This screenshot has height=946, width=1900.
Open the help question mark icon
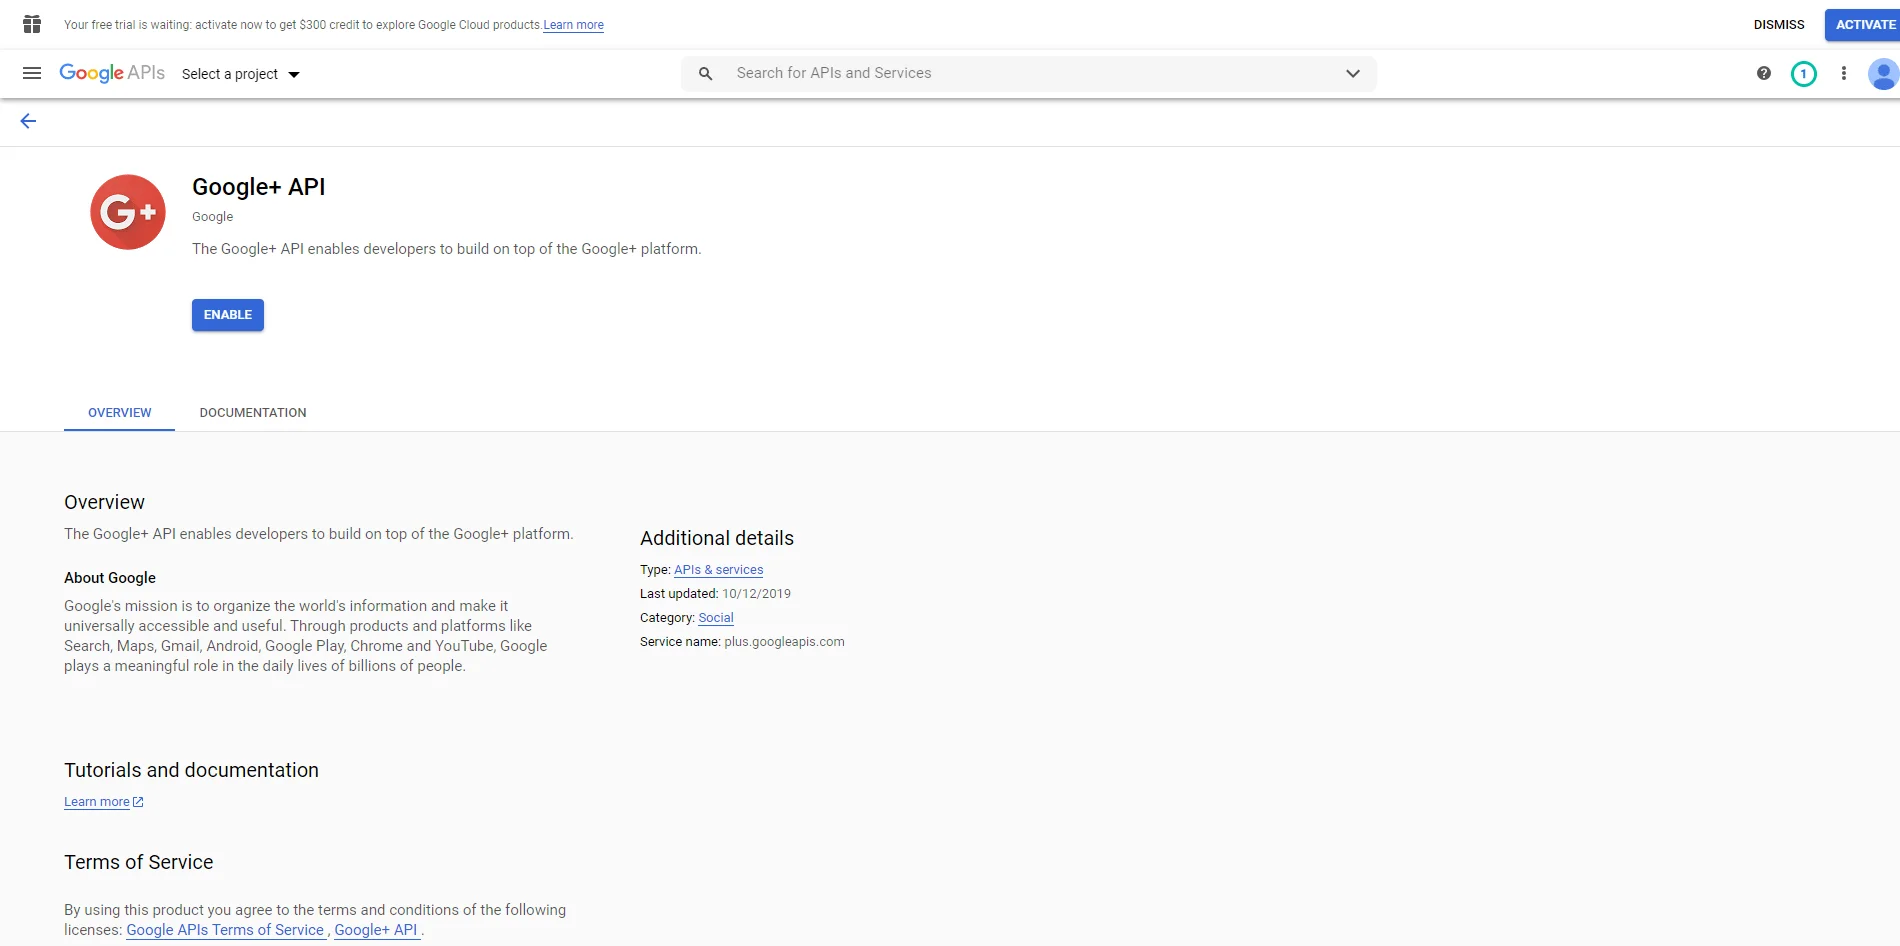pyautogui.click(x=1763, y=73)
